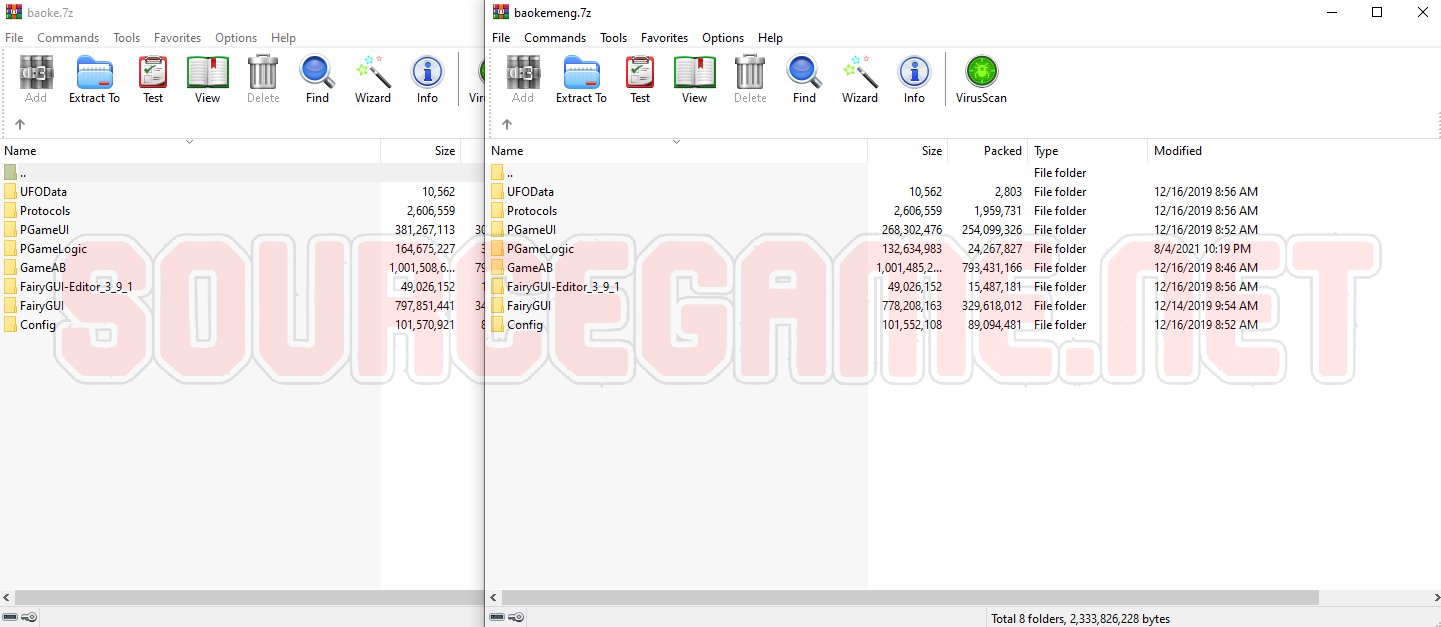Sort by Modified column header
This screenshot has width=1441, height=627.
pos(1177,151)
